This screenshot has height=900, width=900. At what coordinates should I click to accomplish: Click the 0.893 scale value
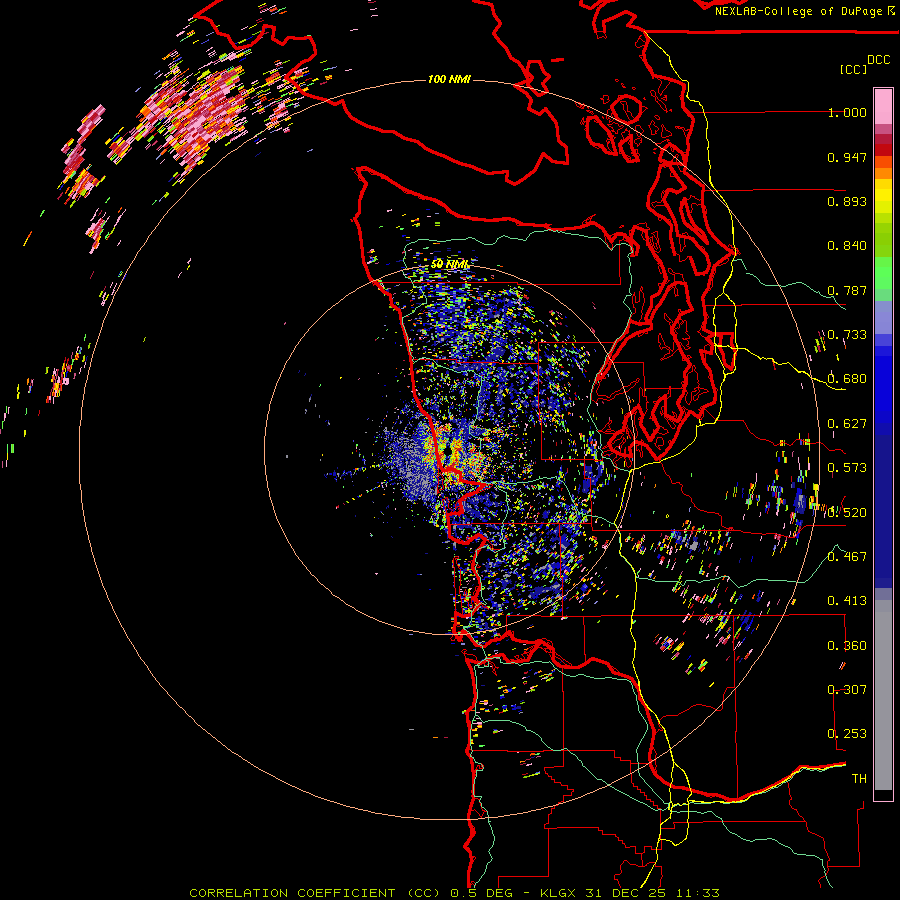point(847,201)
